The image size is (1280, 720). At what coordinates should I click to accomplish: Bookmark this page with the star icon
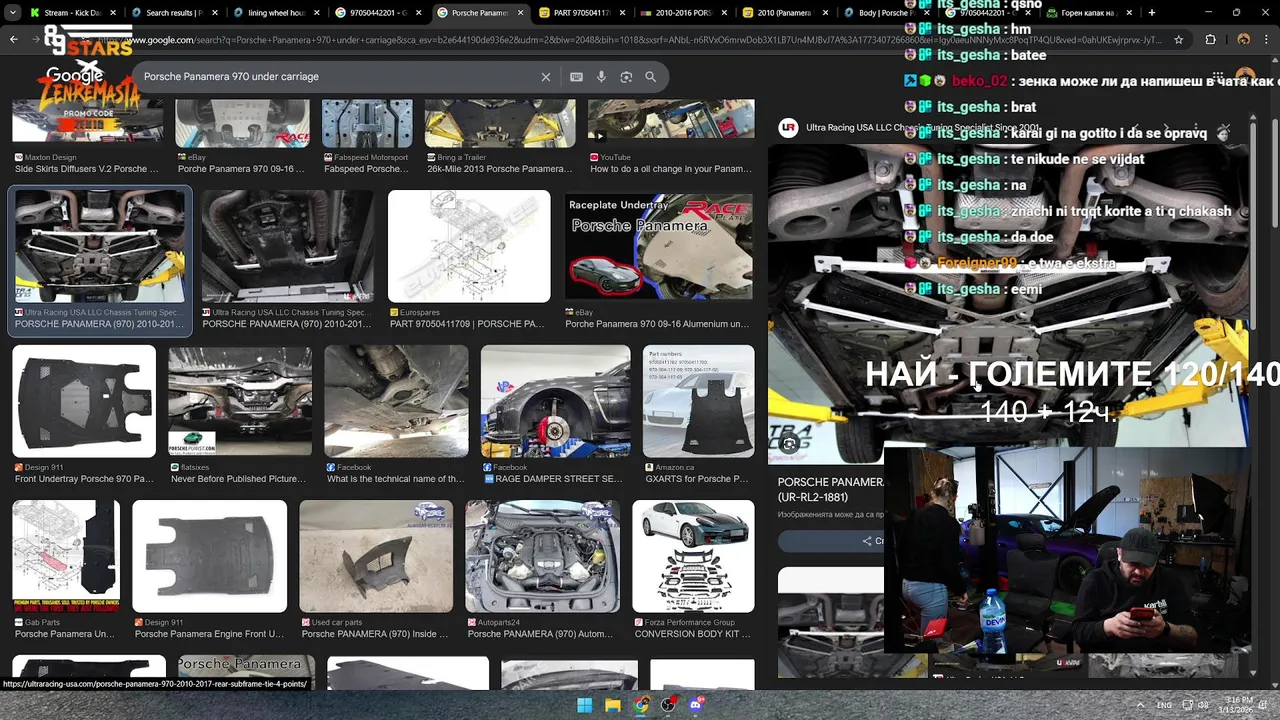1179,40
